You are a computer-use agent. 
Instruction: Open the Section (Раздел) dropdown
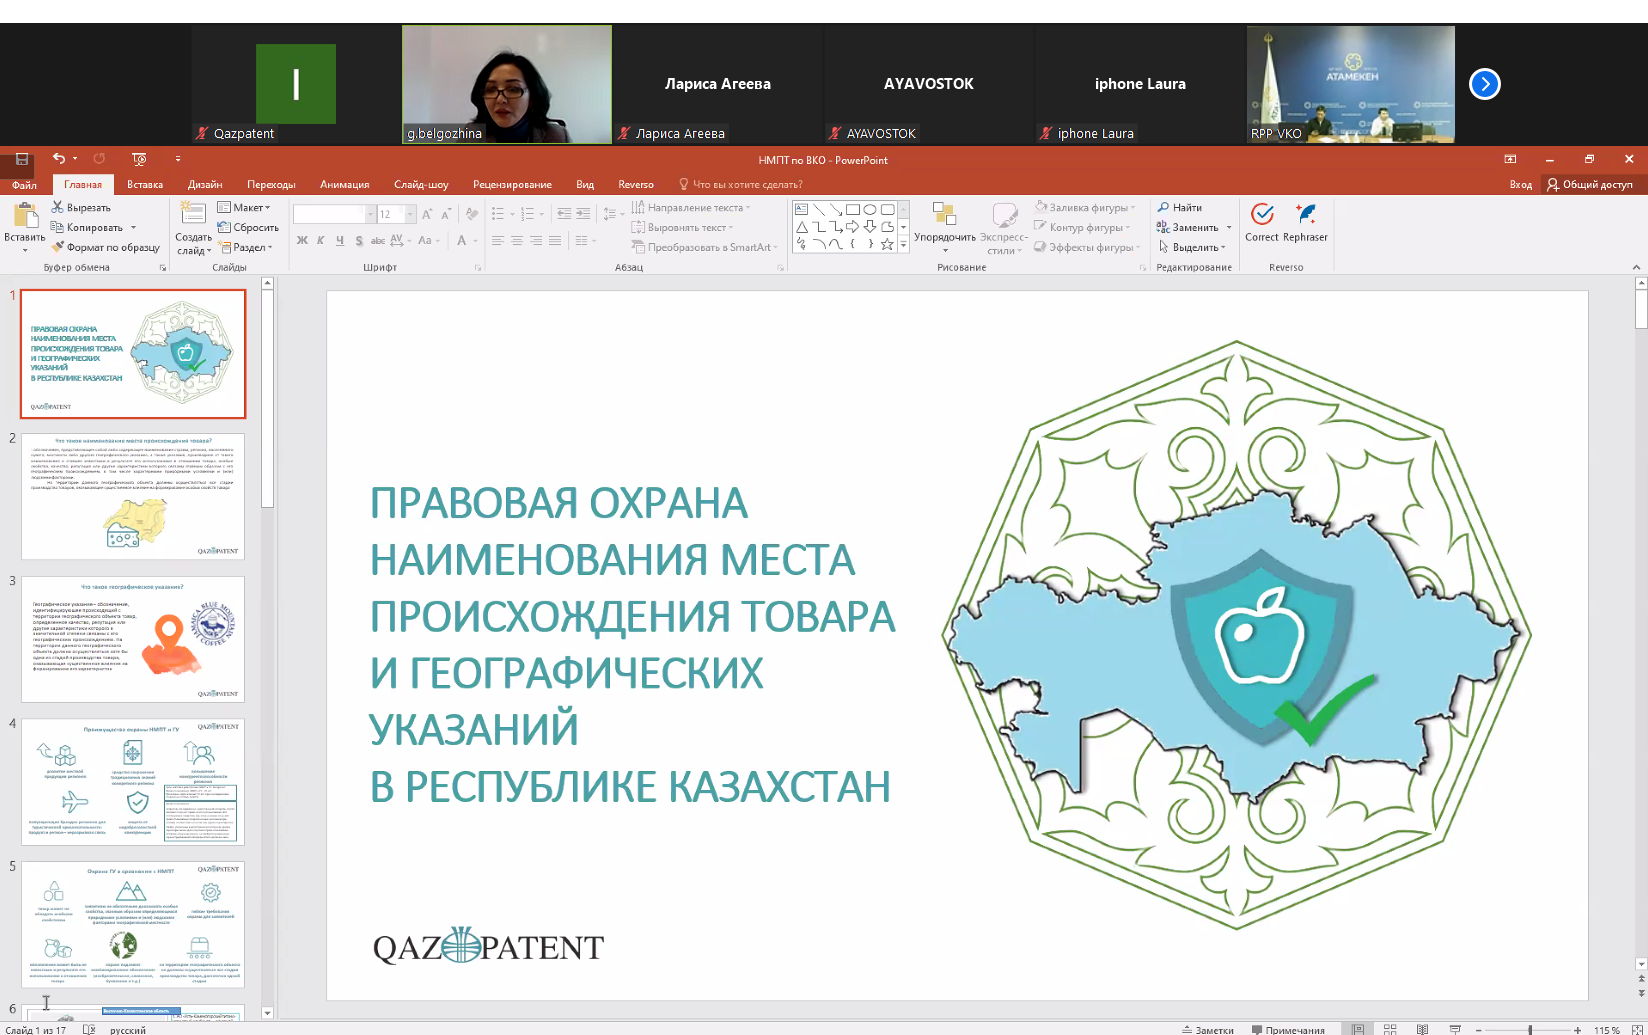246,247
